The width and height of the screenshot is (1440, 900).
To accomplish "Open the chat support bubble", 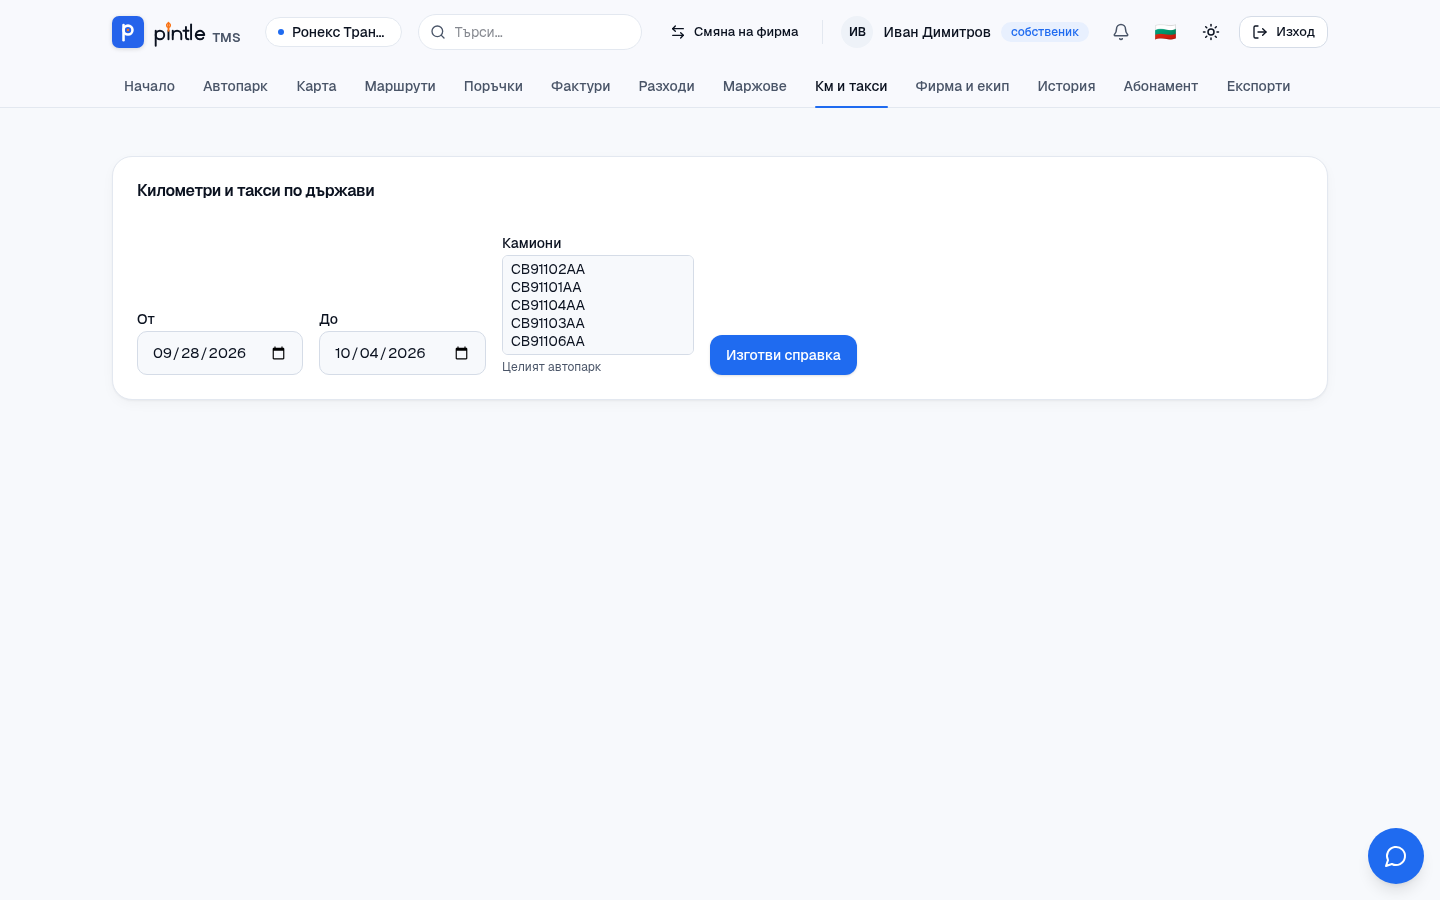I will pos(1396,856).
